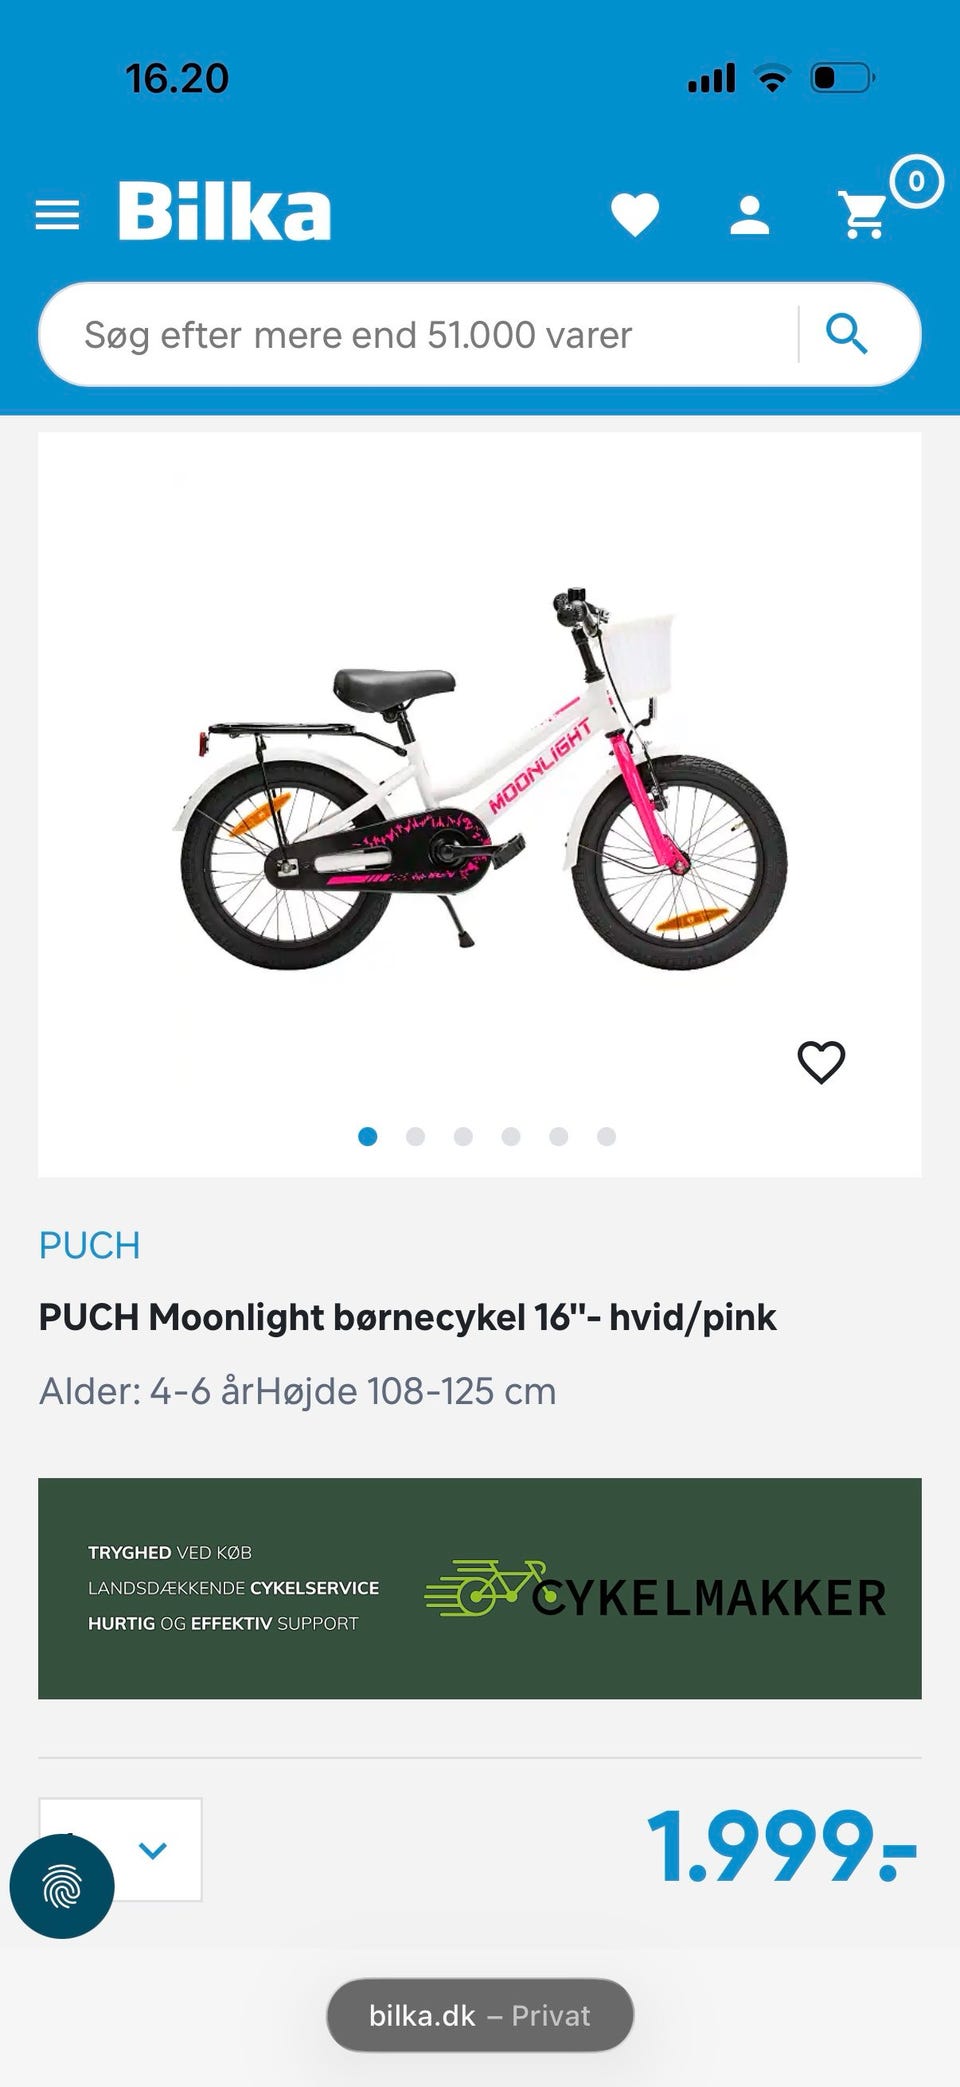
Task: Expand the quantity dropdown chevron
Action: [153, 1850]
